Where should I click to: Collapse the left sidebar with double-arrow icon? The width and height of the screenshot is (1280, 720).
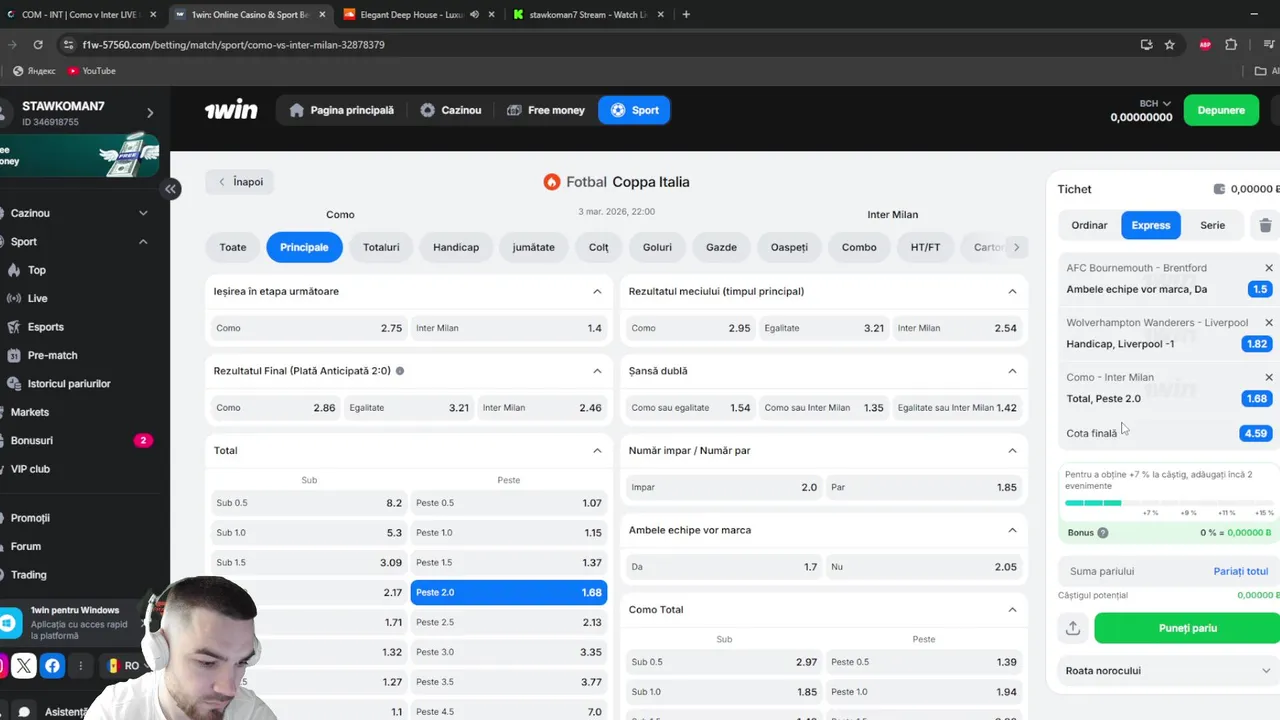coord(171,188)
